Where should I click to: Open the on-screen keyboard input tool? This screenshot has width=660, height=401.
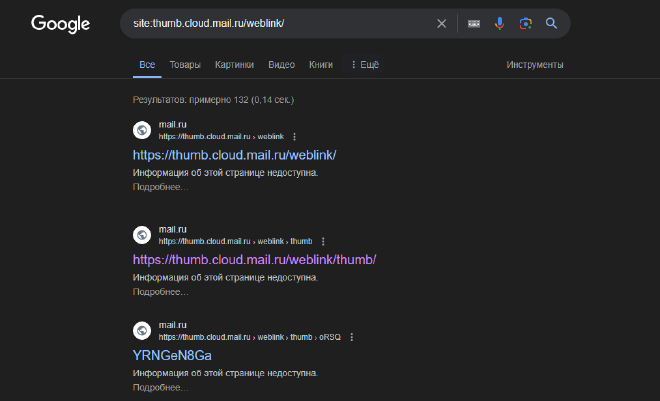tap(474, 24)
